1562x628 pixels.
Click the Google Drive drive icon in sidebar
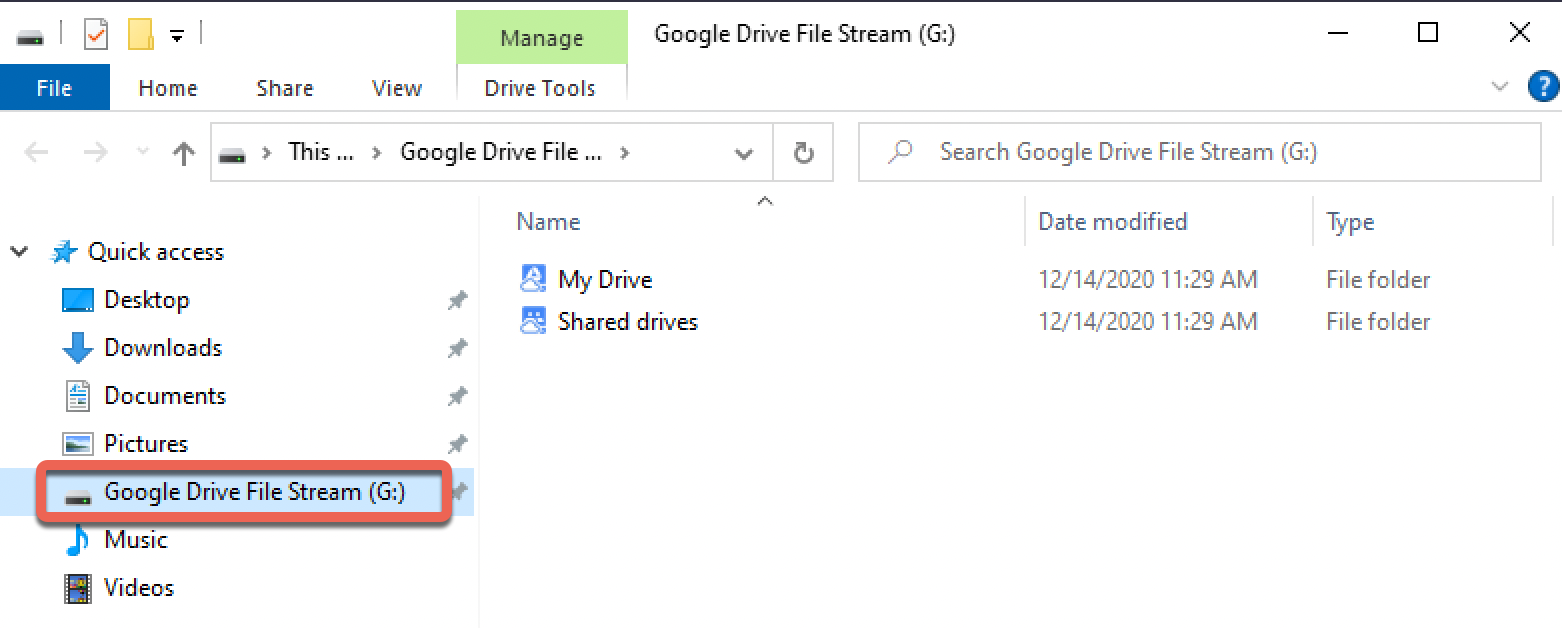click(77, 495)
